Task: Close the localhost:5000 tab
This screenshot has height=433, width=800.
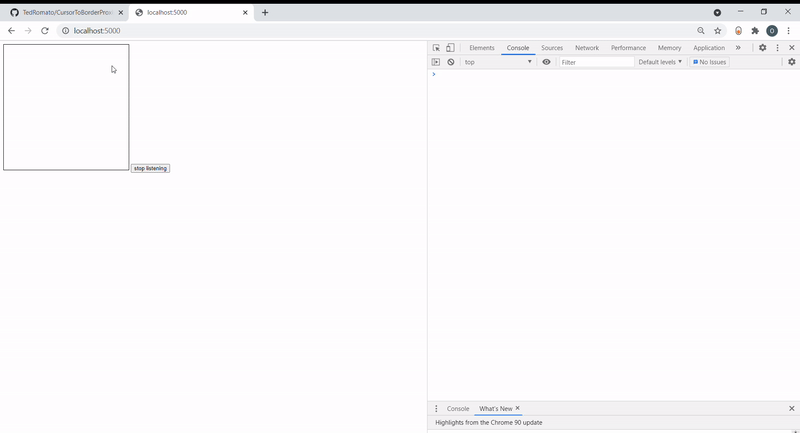Action: 245,13
